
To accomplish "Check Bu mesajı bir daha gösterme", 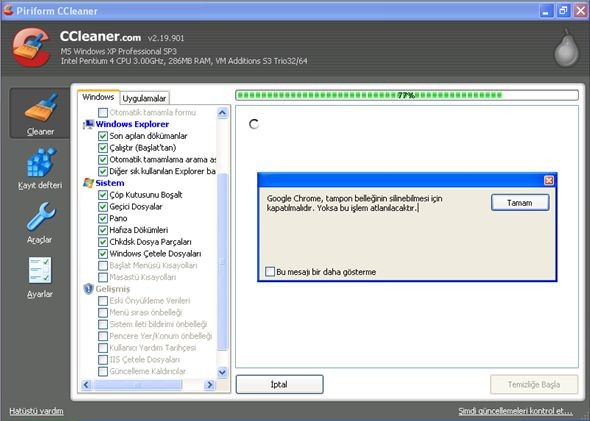I will pyautogui.click(x=270, y=272).
